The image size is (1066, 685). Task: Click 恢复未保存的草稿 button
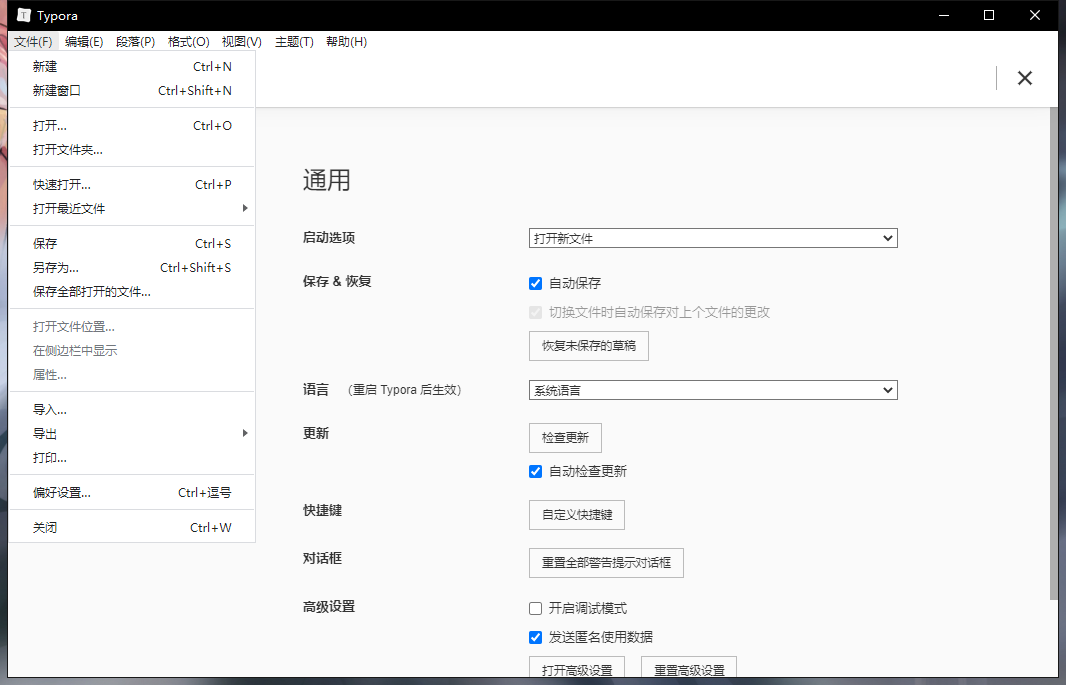point(588,346)
